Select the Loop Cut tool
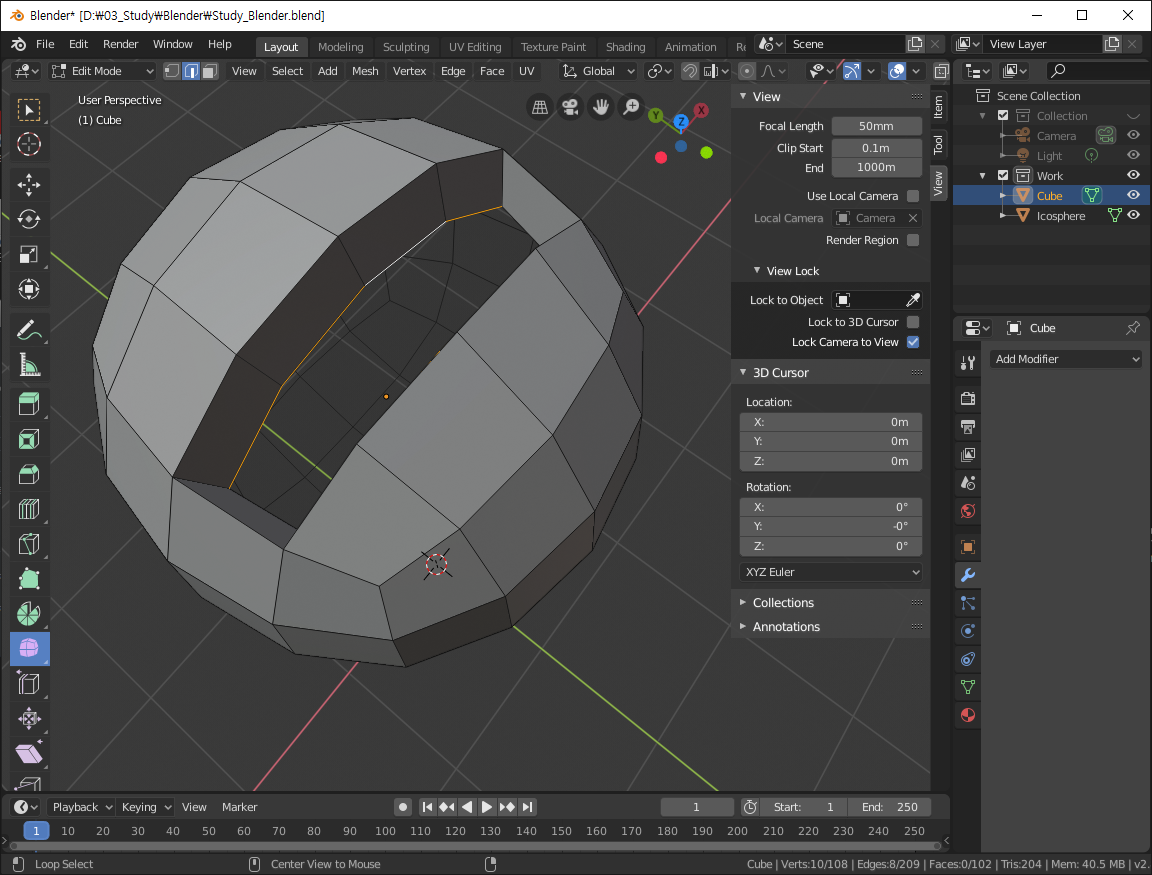Image resolution: width=1152 pixels, height=875 pixels. pos(29,508)
